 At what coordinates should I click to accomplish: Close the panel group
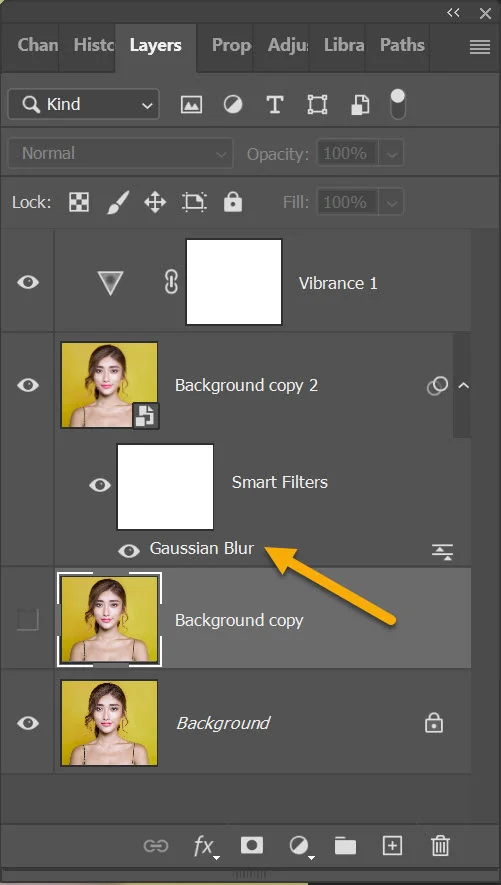(485, 14)
